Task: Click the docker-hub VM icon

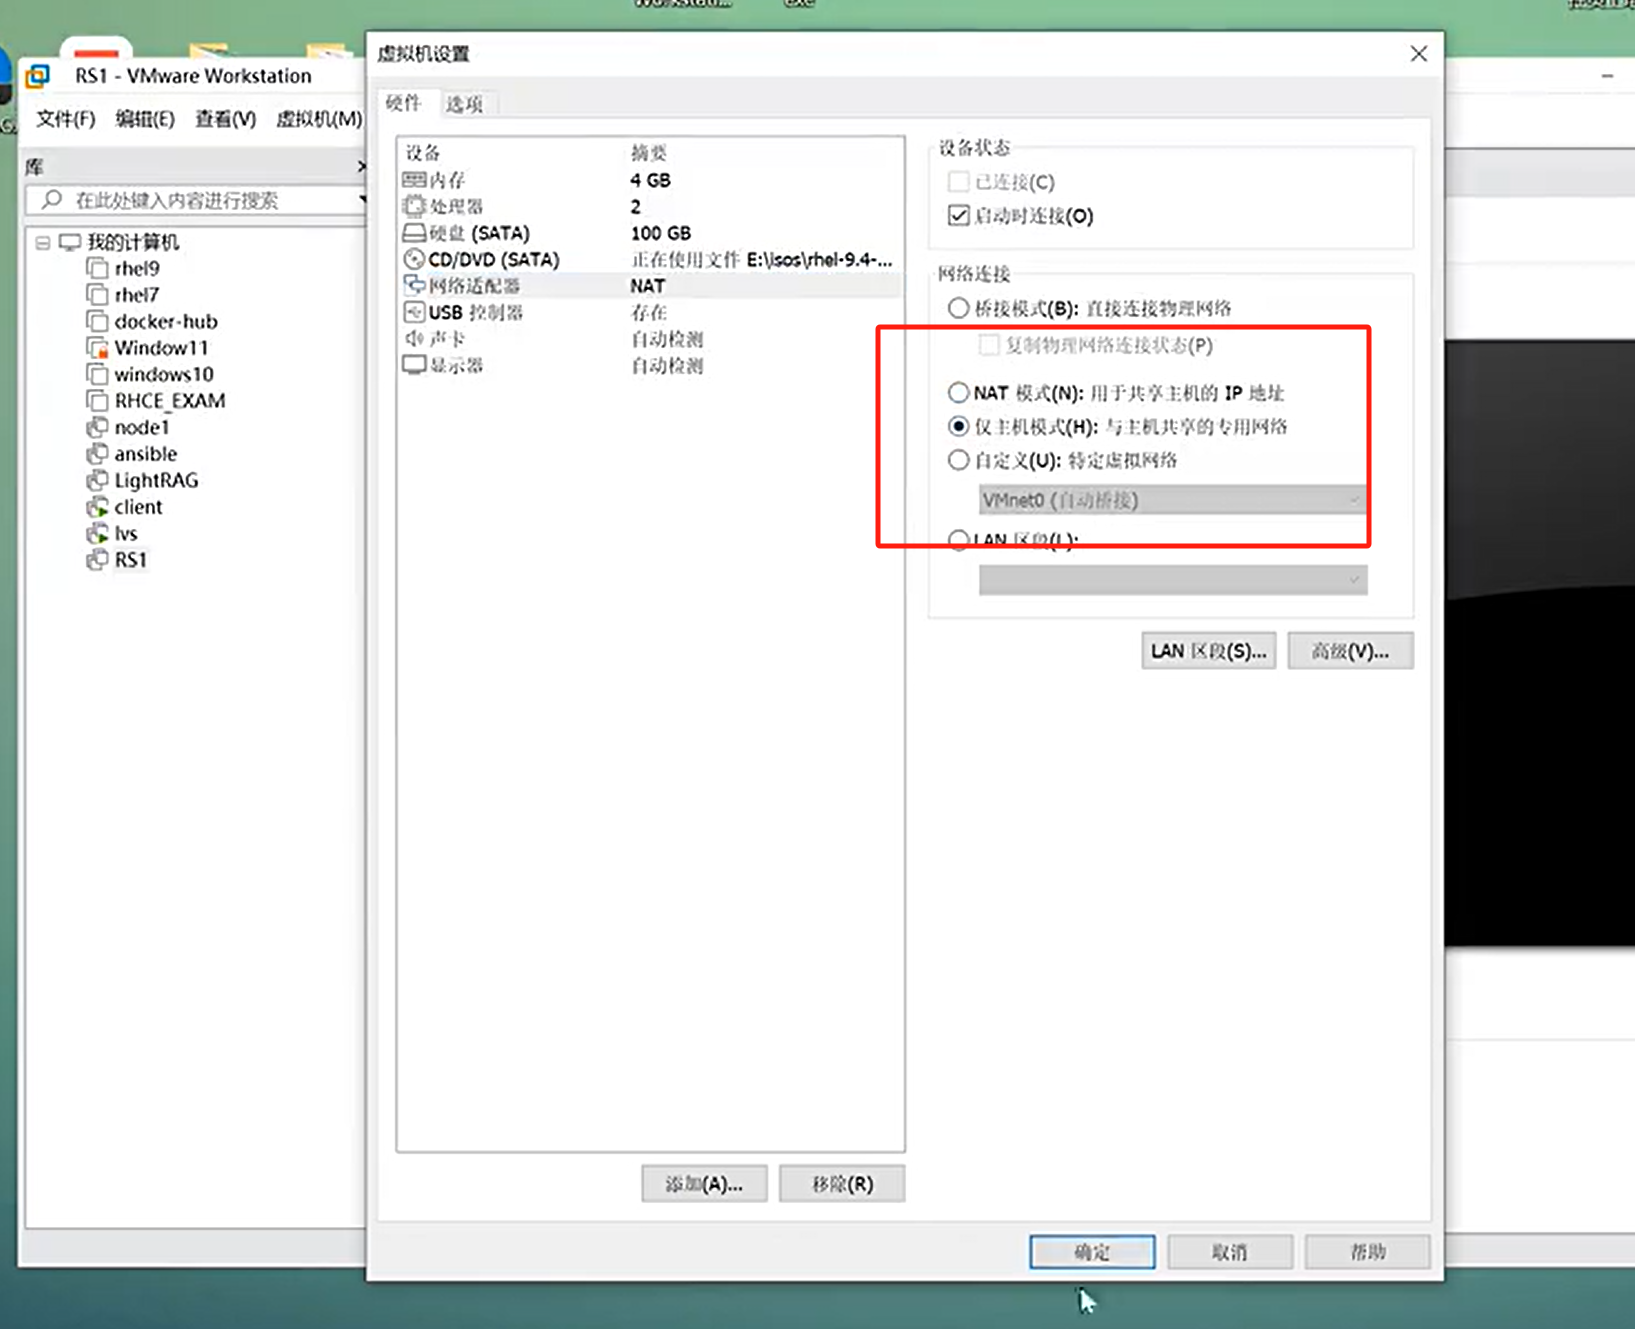Action: 97,321
